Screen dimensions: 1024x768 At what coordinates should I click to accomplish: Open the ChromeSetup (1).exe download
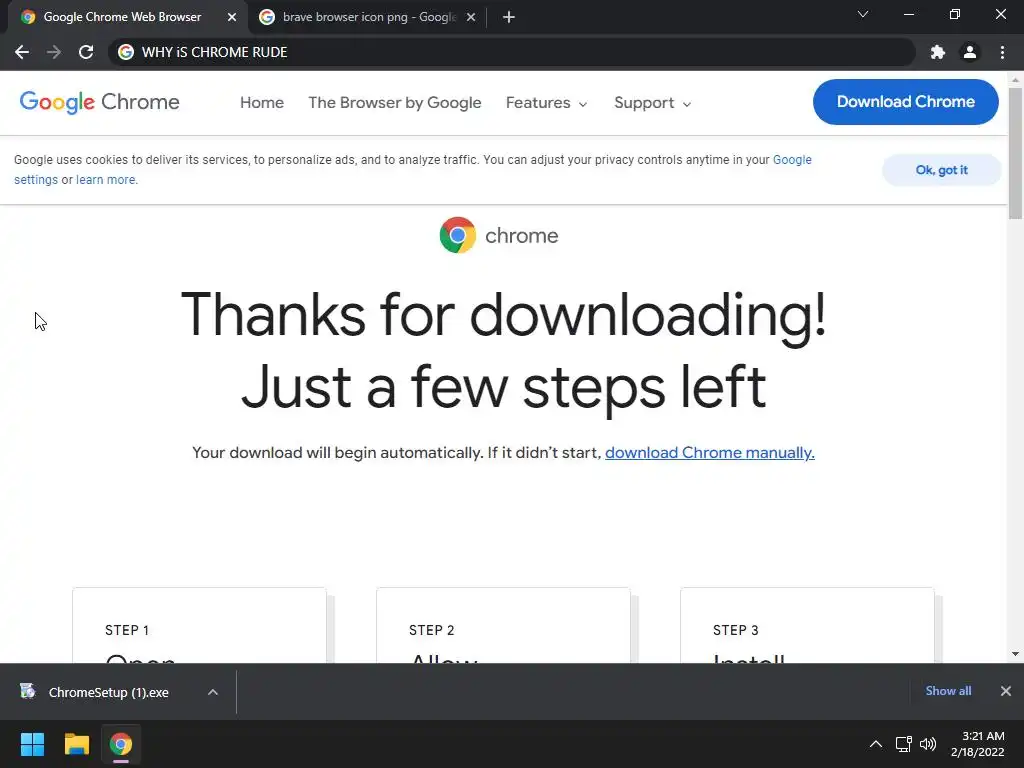pyautogui.click(x=108, y=692)
